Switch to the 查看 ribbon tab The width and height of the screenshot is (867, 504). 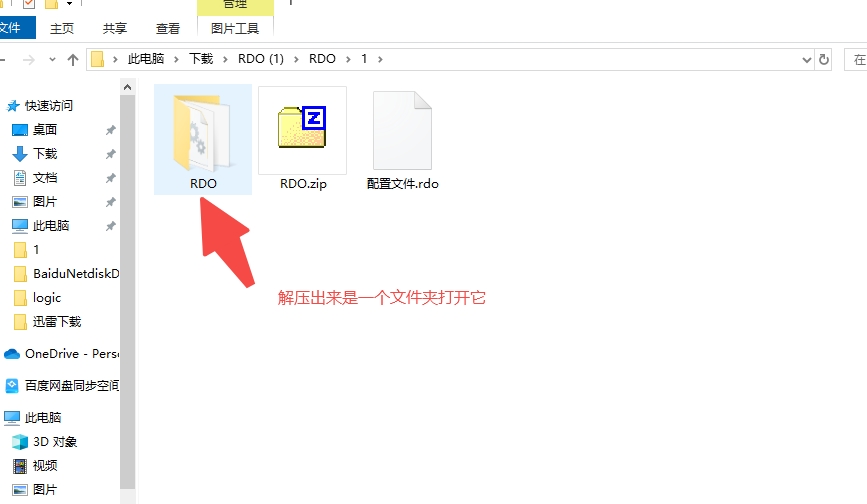point(168,29)
